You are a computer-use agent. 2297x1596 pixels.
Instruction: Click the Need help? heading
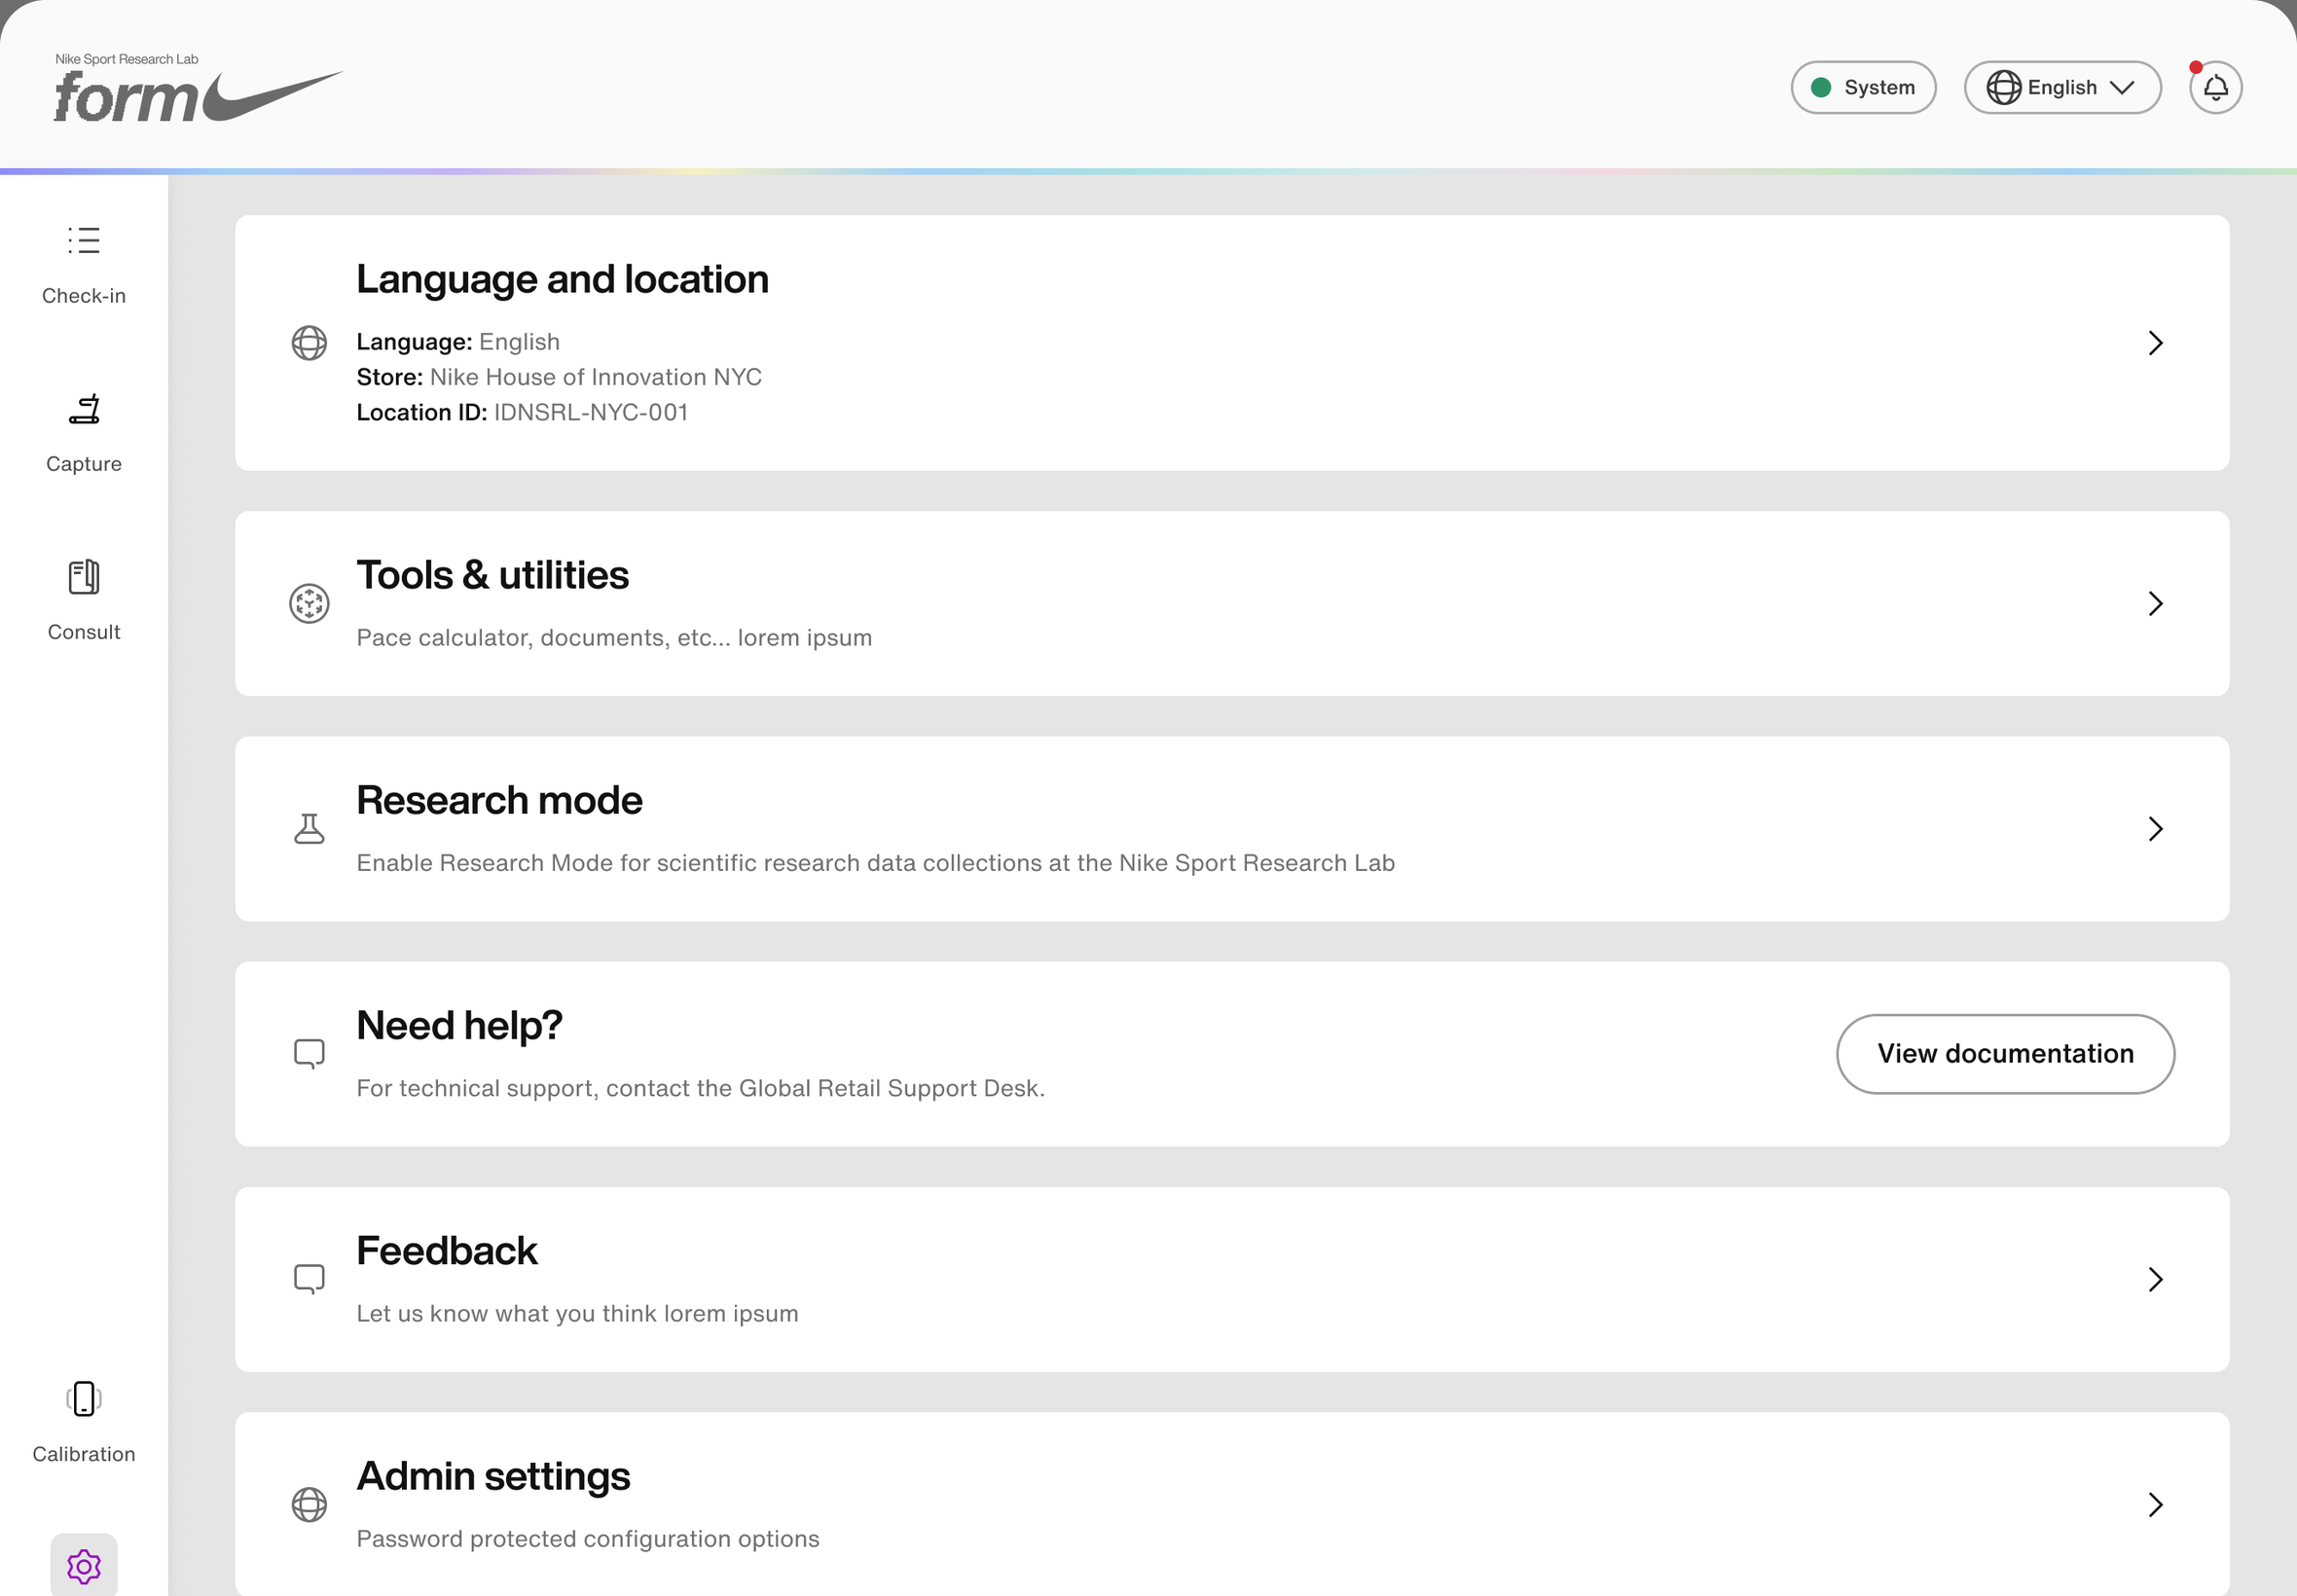point(459,1026)
